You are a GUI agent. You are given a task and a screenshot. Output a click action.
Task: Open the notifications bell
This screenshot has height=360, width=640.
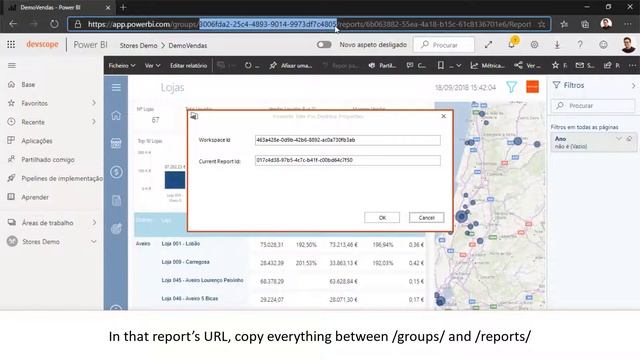[511, 44]
